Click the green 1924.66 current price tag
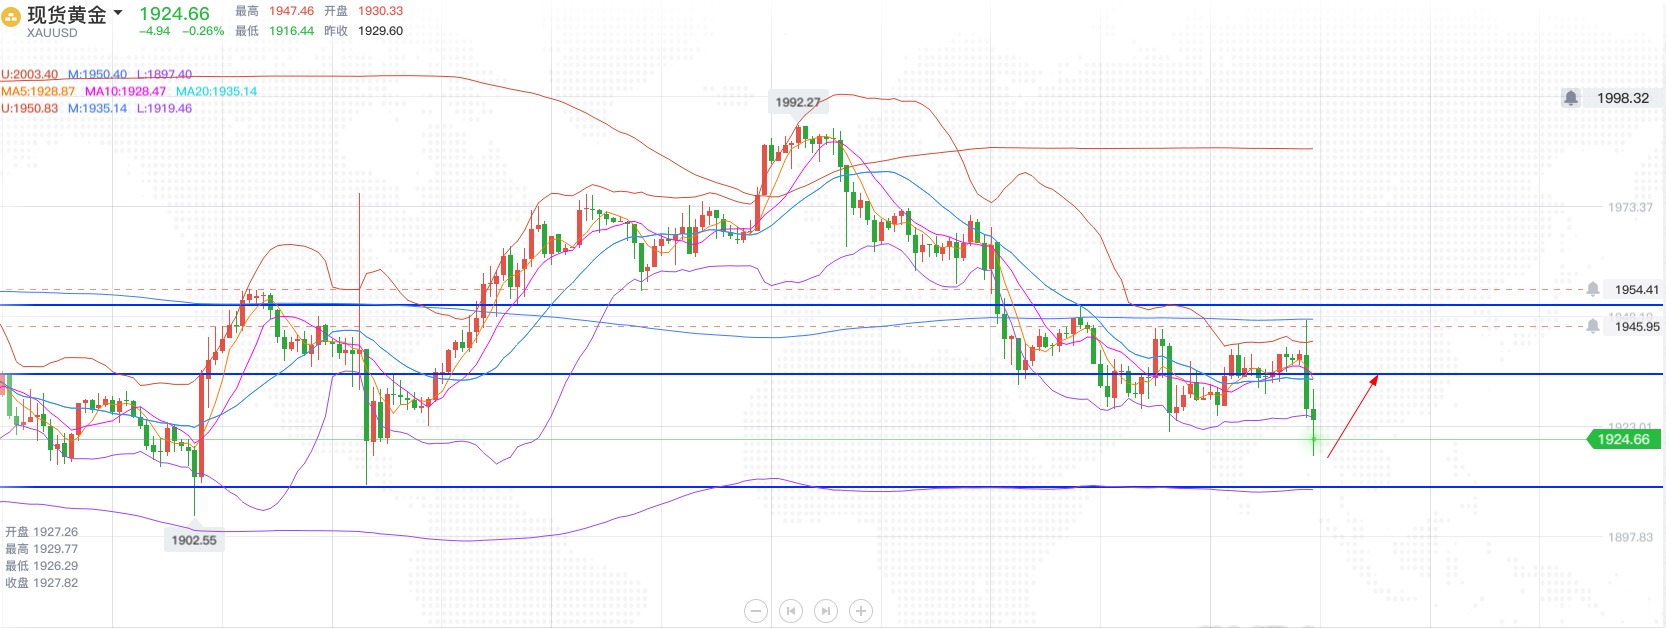 pyautogui.click(x=1623, y=439)
